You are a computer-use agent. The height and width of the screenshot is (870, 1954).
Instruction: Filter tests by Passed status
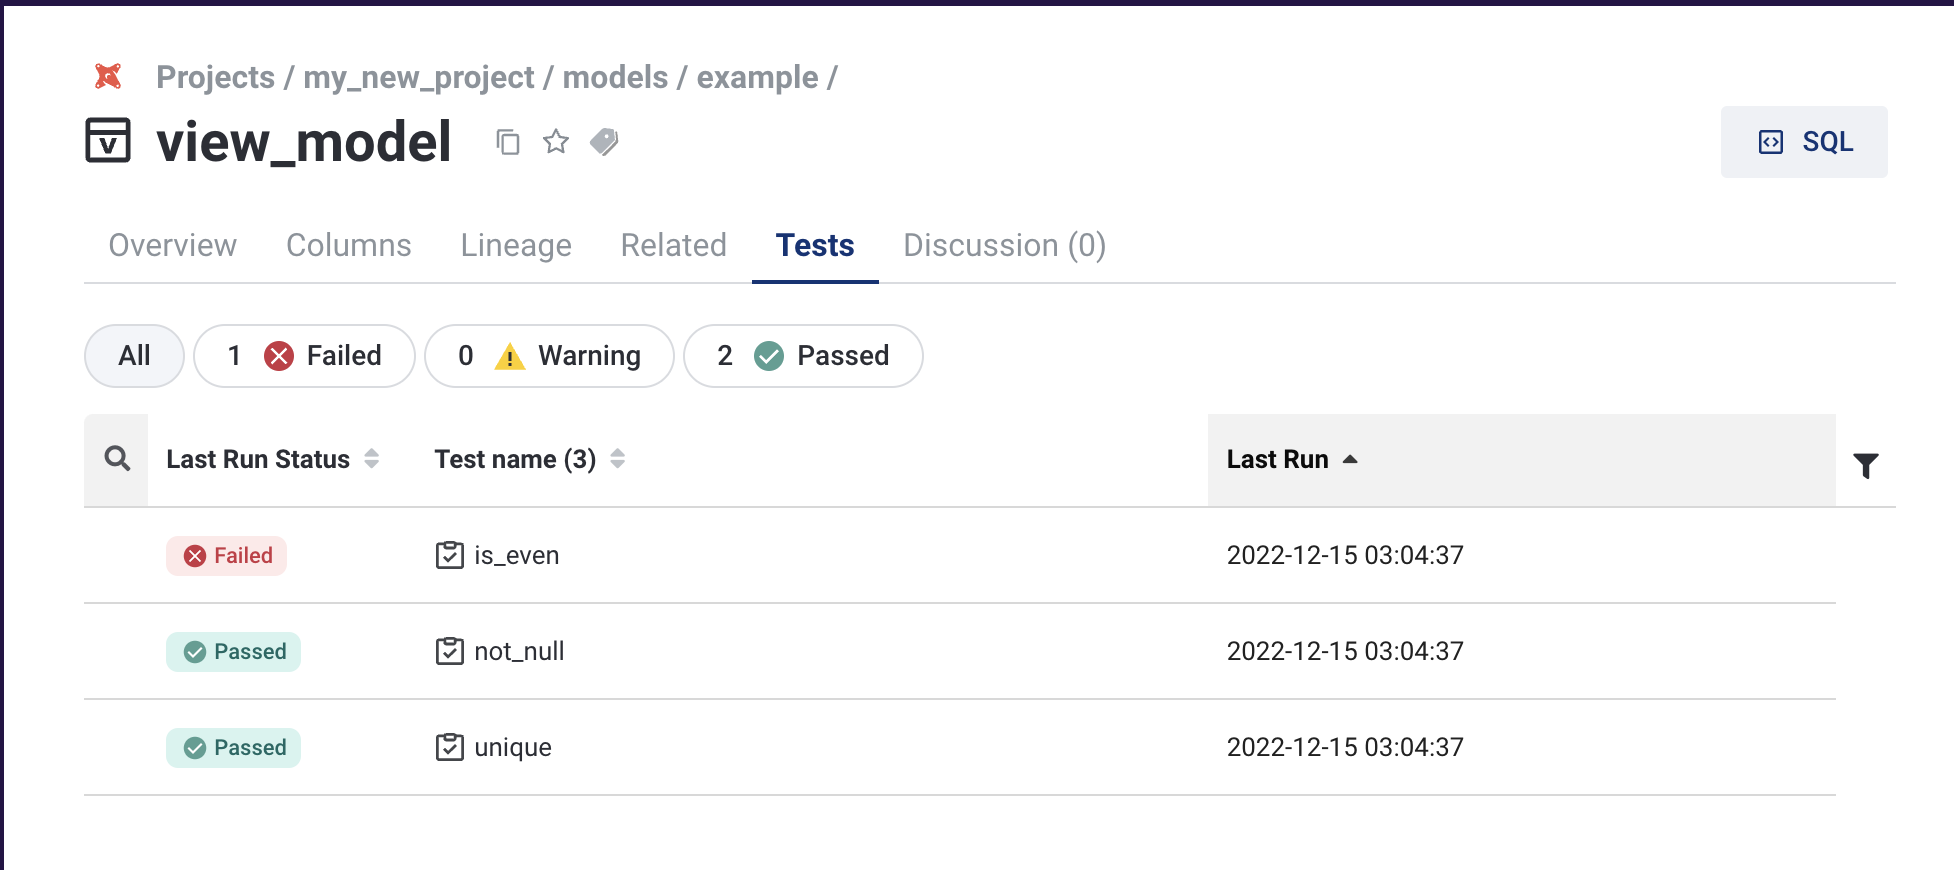pos(803,356)
